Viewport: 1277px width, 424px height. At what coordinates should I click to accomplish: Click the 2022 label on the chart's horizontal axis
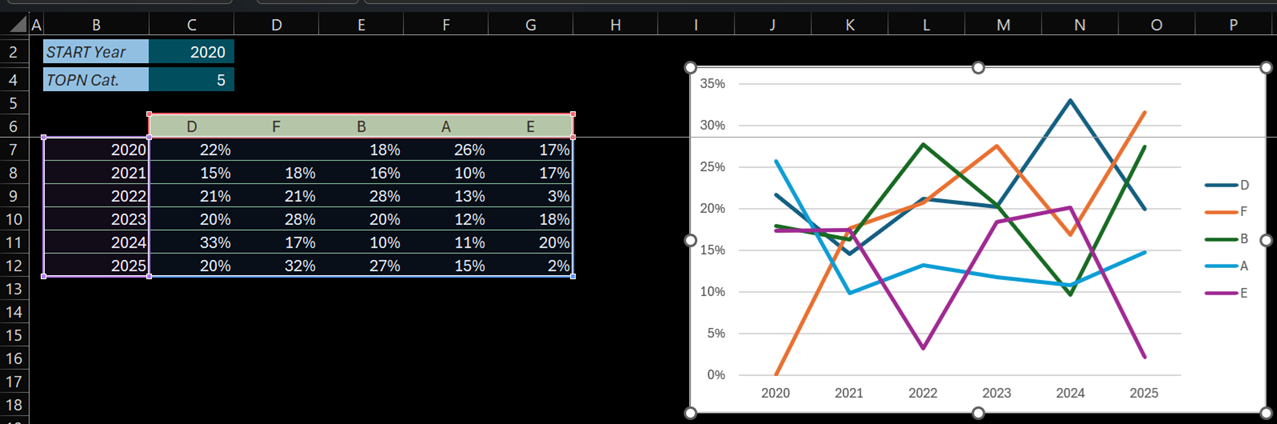922,394
